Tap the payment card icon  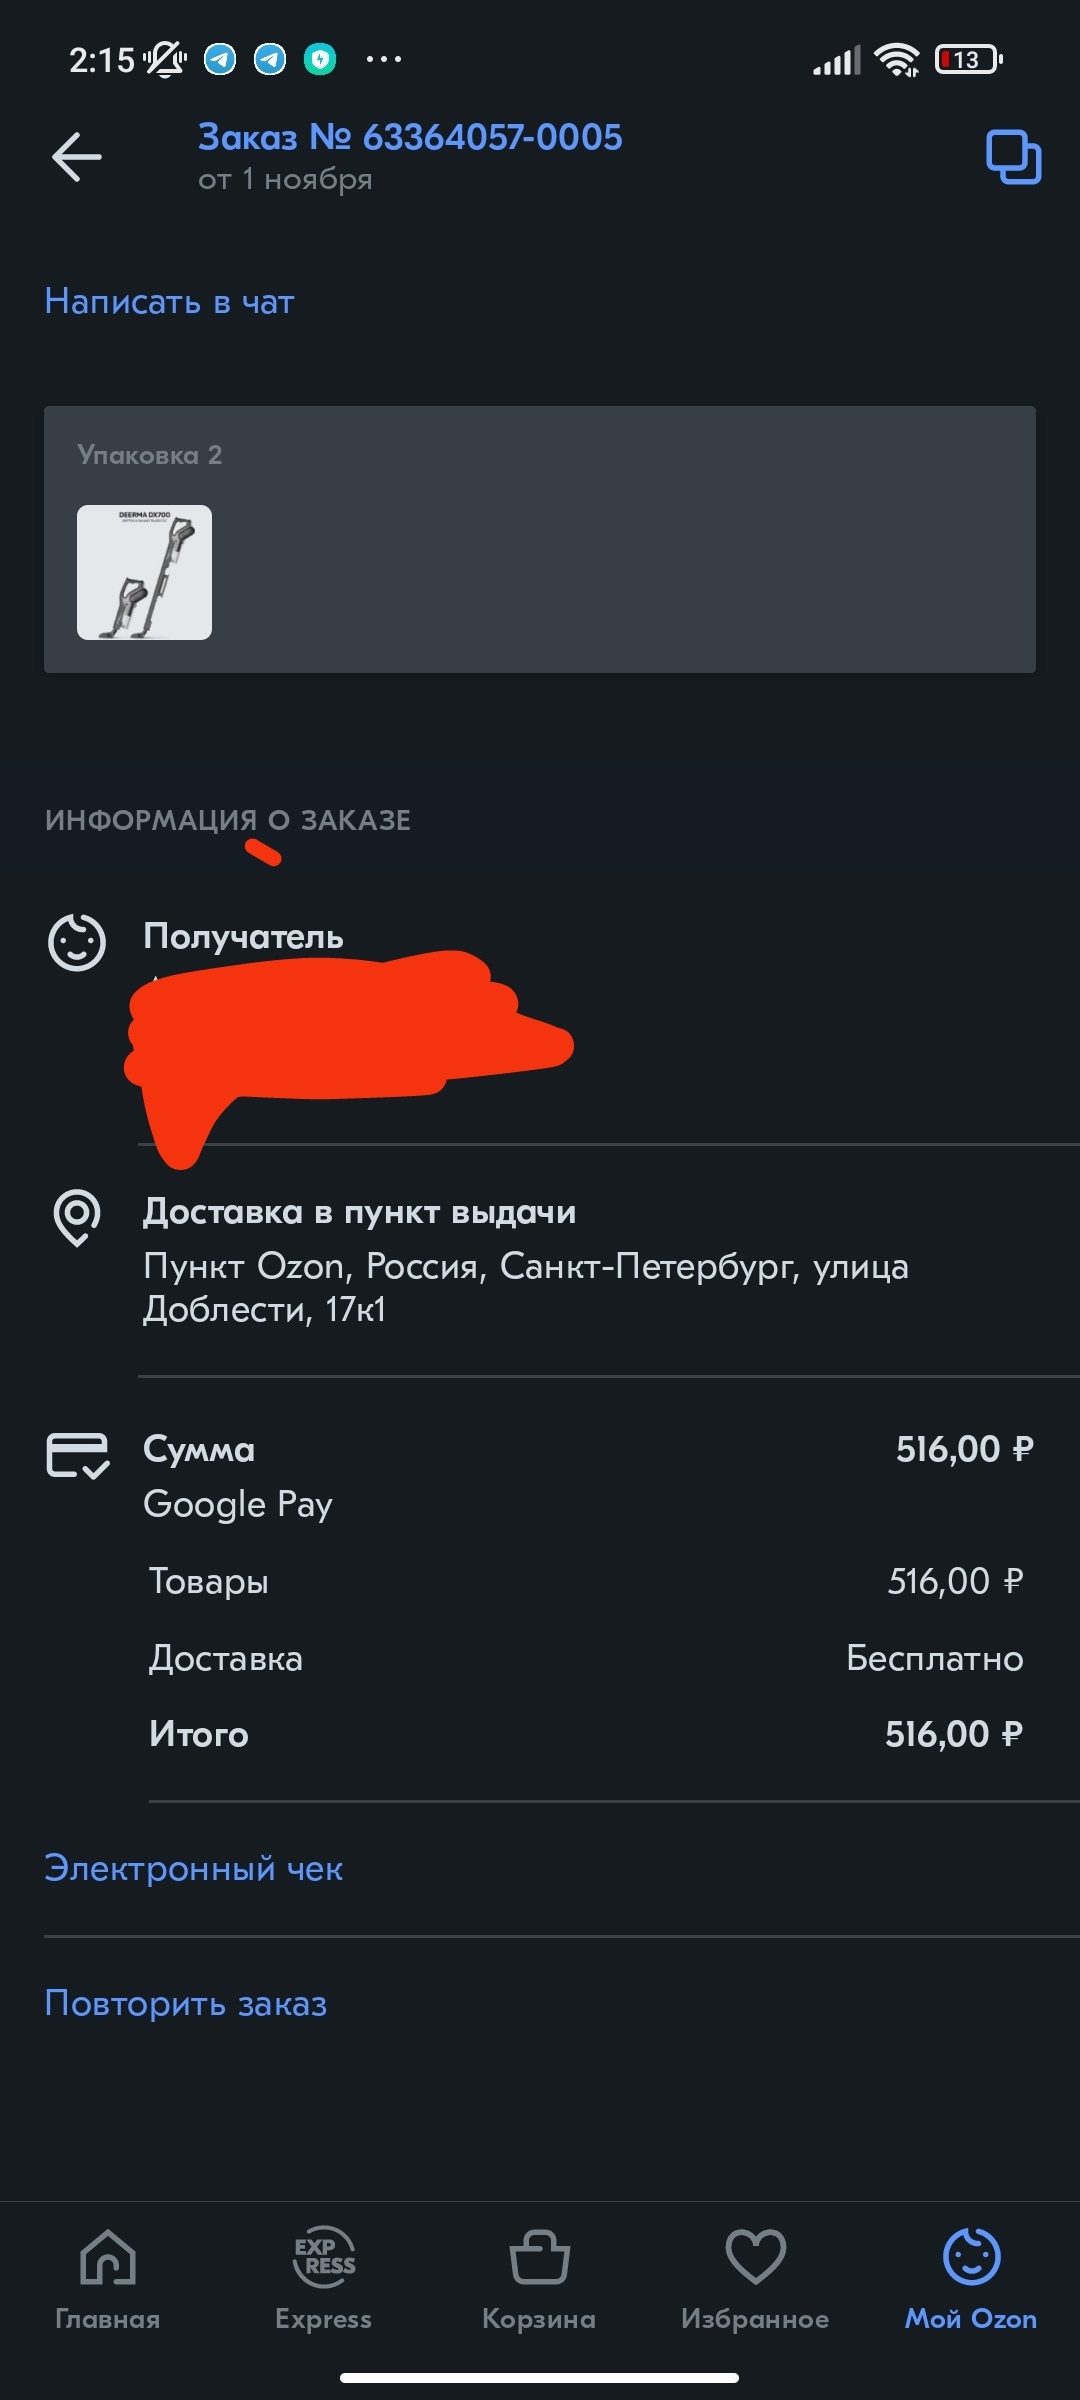coord(77,1455)
